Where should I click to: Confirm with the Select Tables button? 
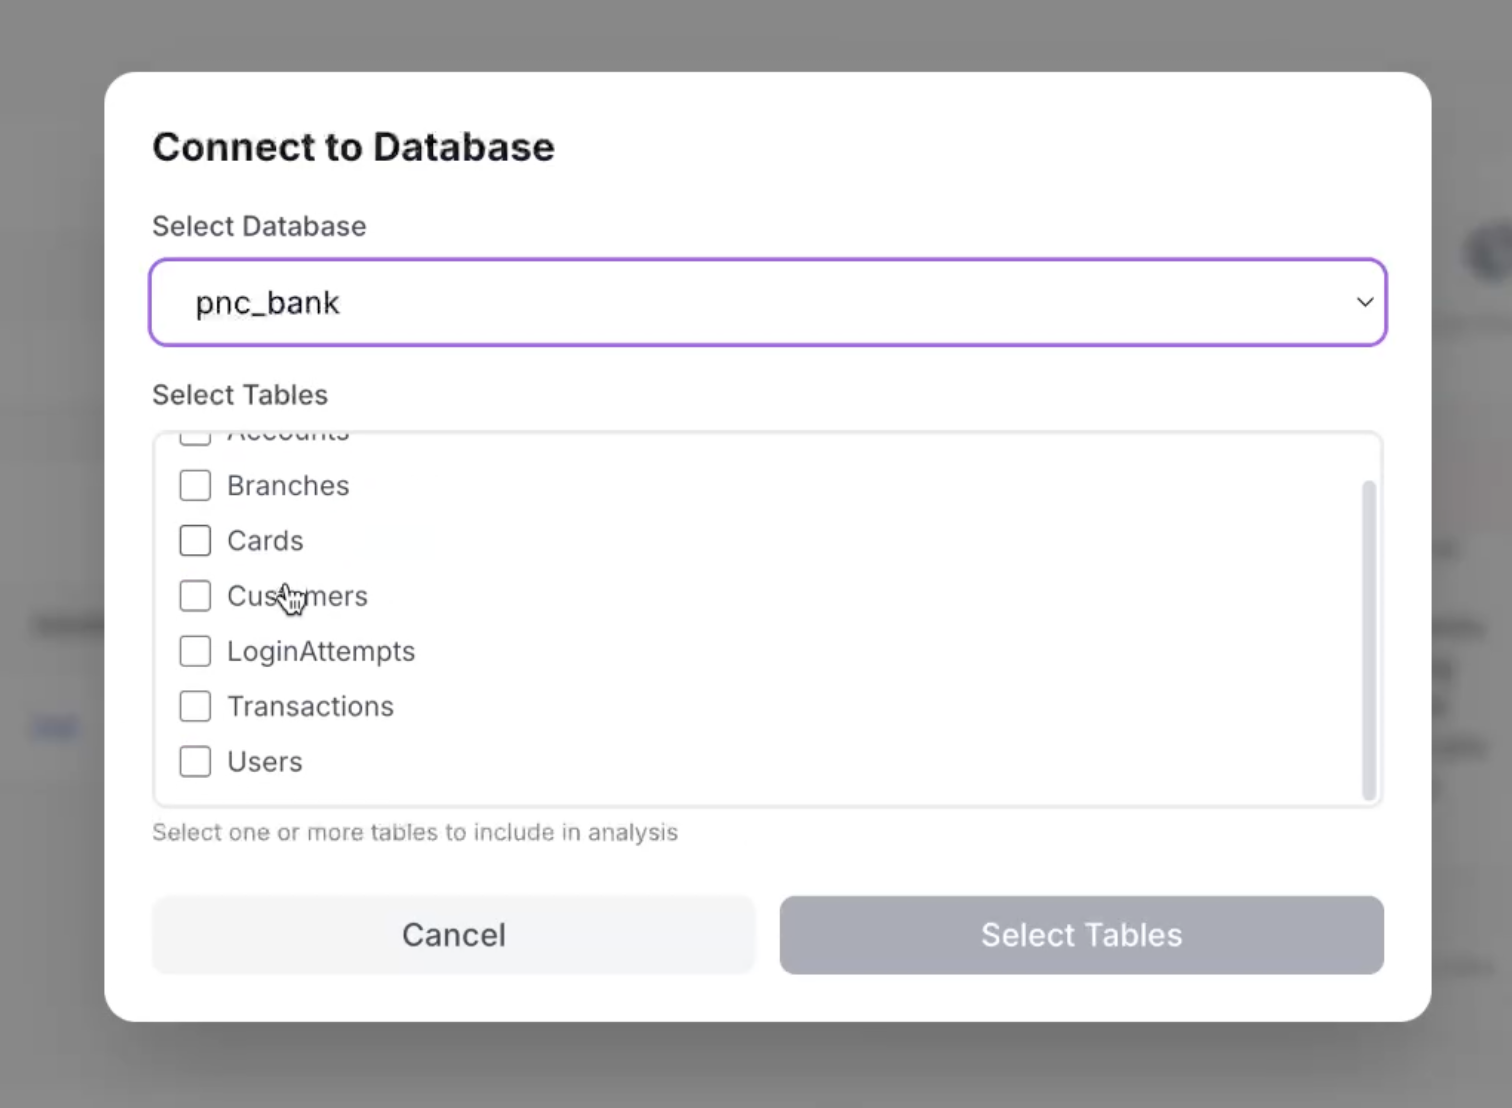coord(1081,935)
